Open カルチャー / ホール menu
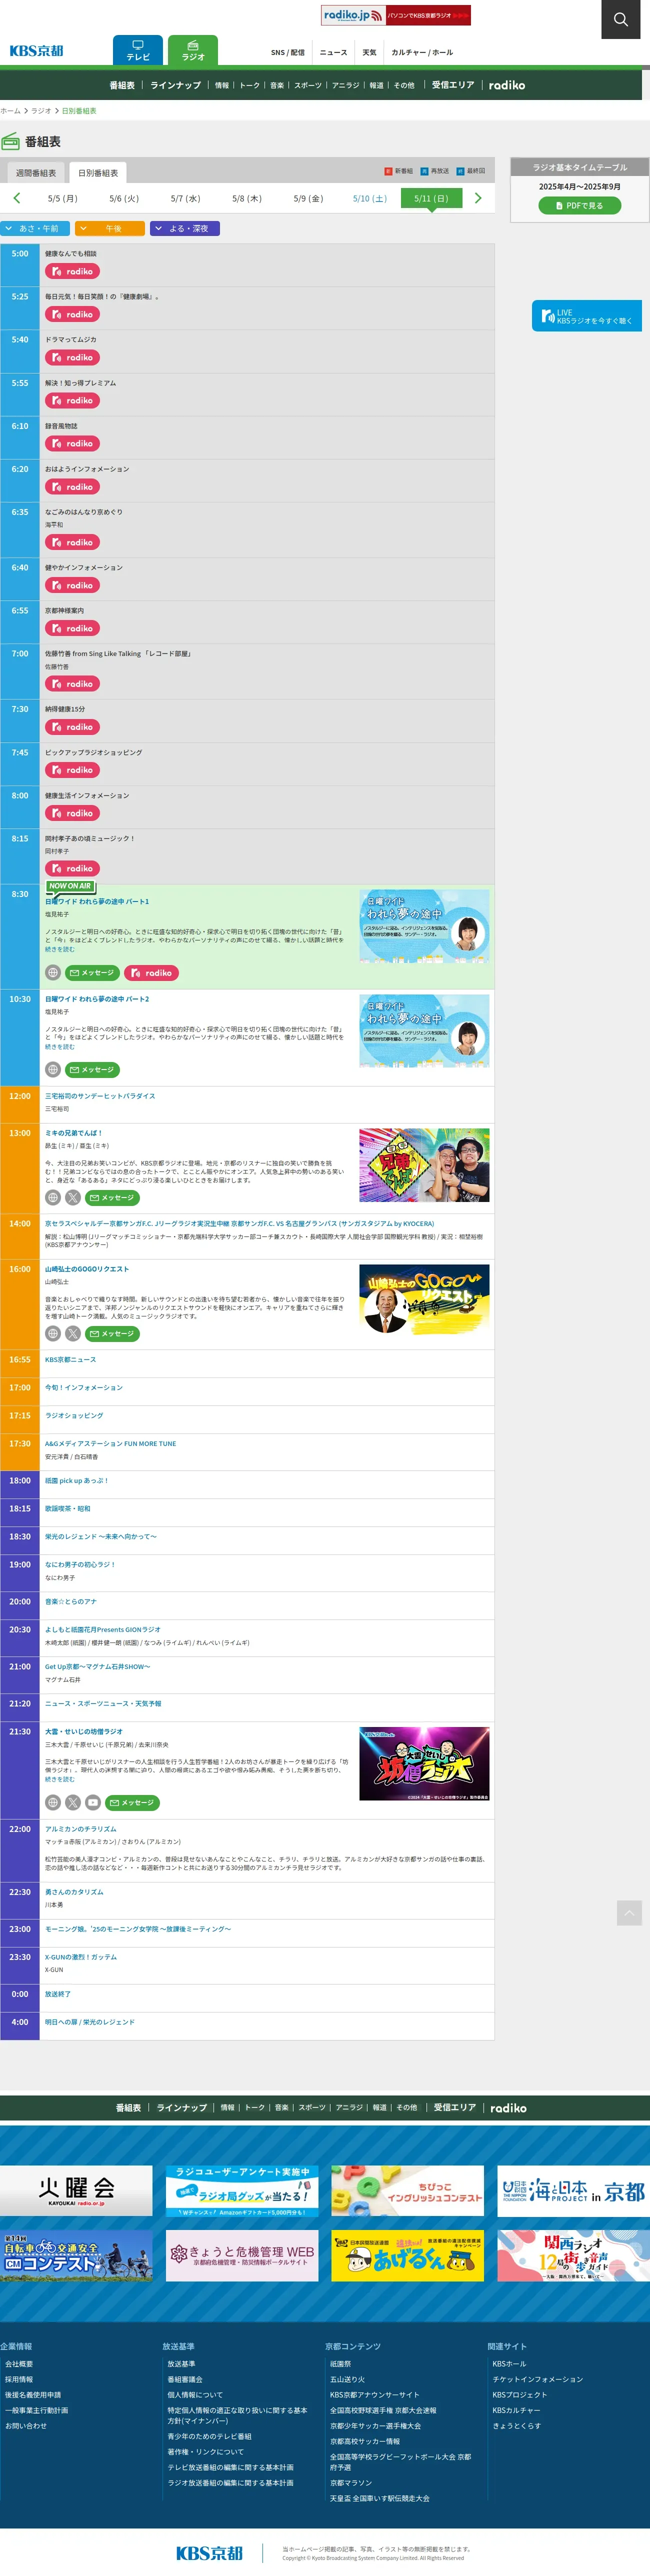Viewport: 650px width, 2576px height. pyautogui.click(x=422, y=52)
